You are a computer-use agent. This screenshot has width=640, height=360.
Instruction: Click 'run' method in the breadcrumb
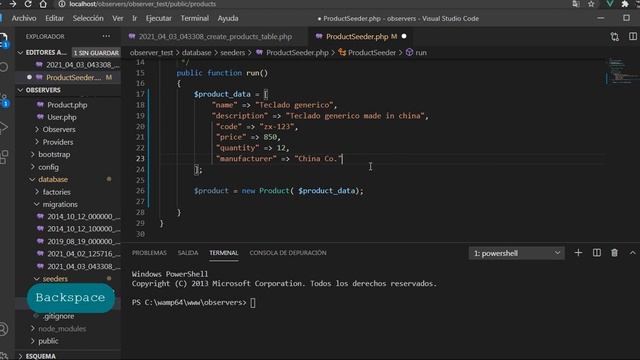point(420,53)
